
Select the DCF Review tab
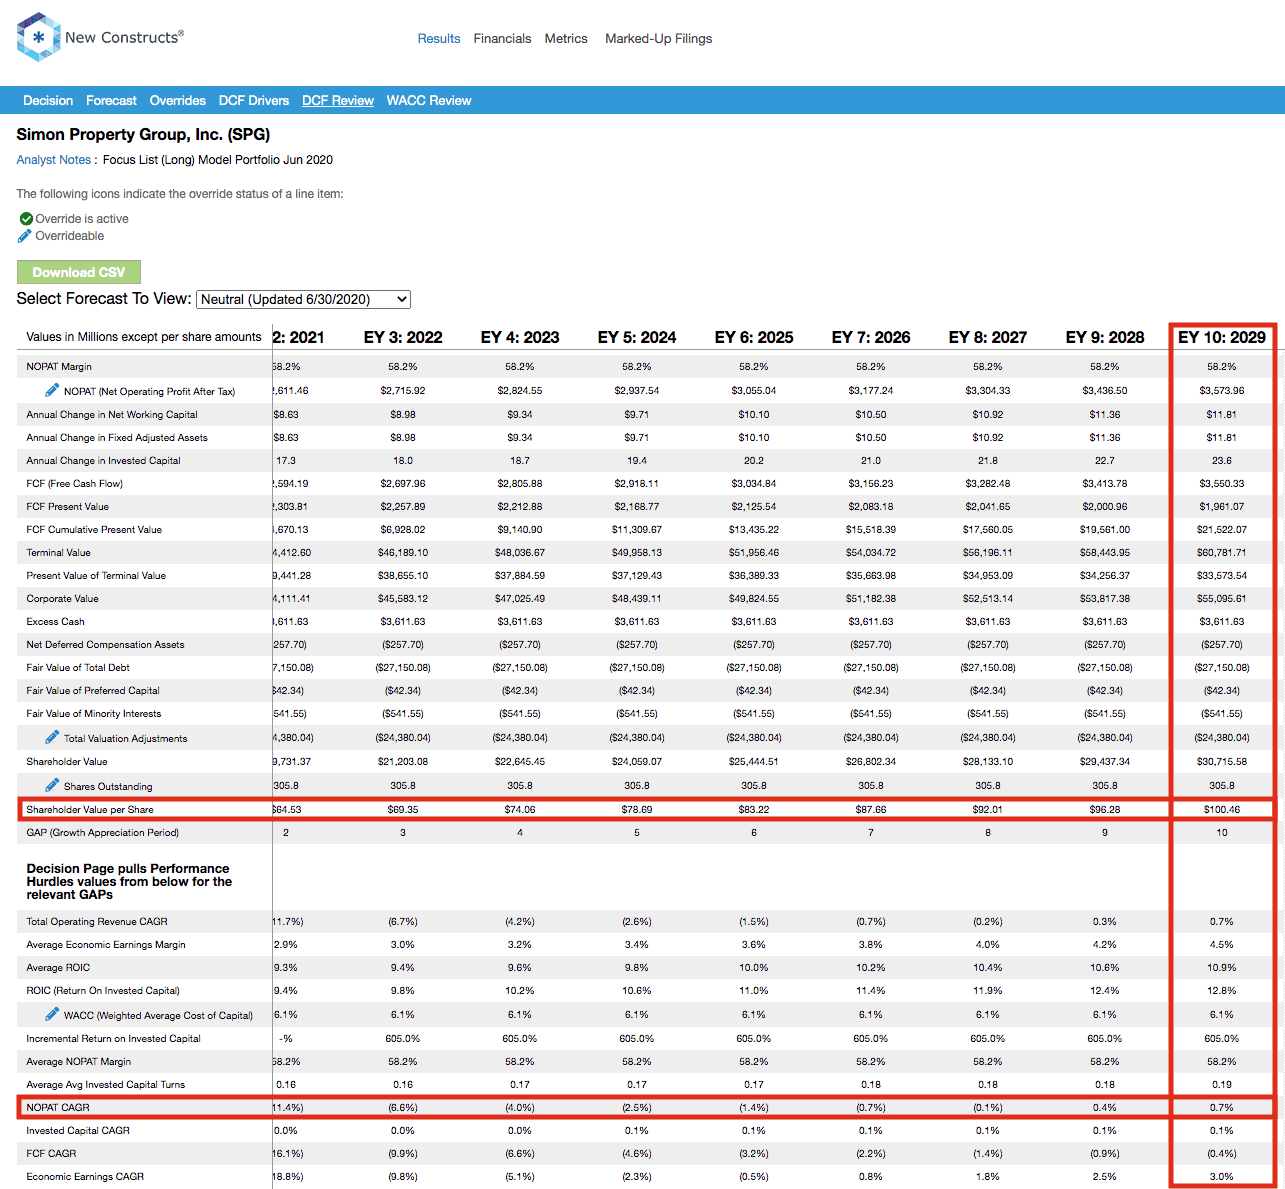[338, 101]
